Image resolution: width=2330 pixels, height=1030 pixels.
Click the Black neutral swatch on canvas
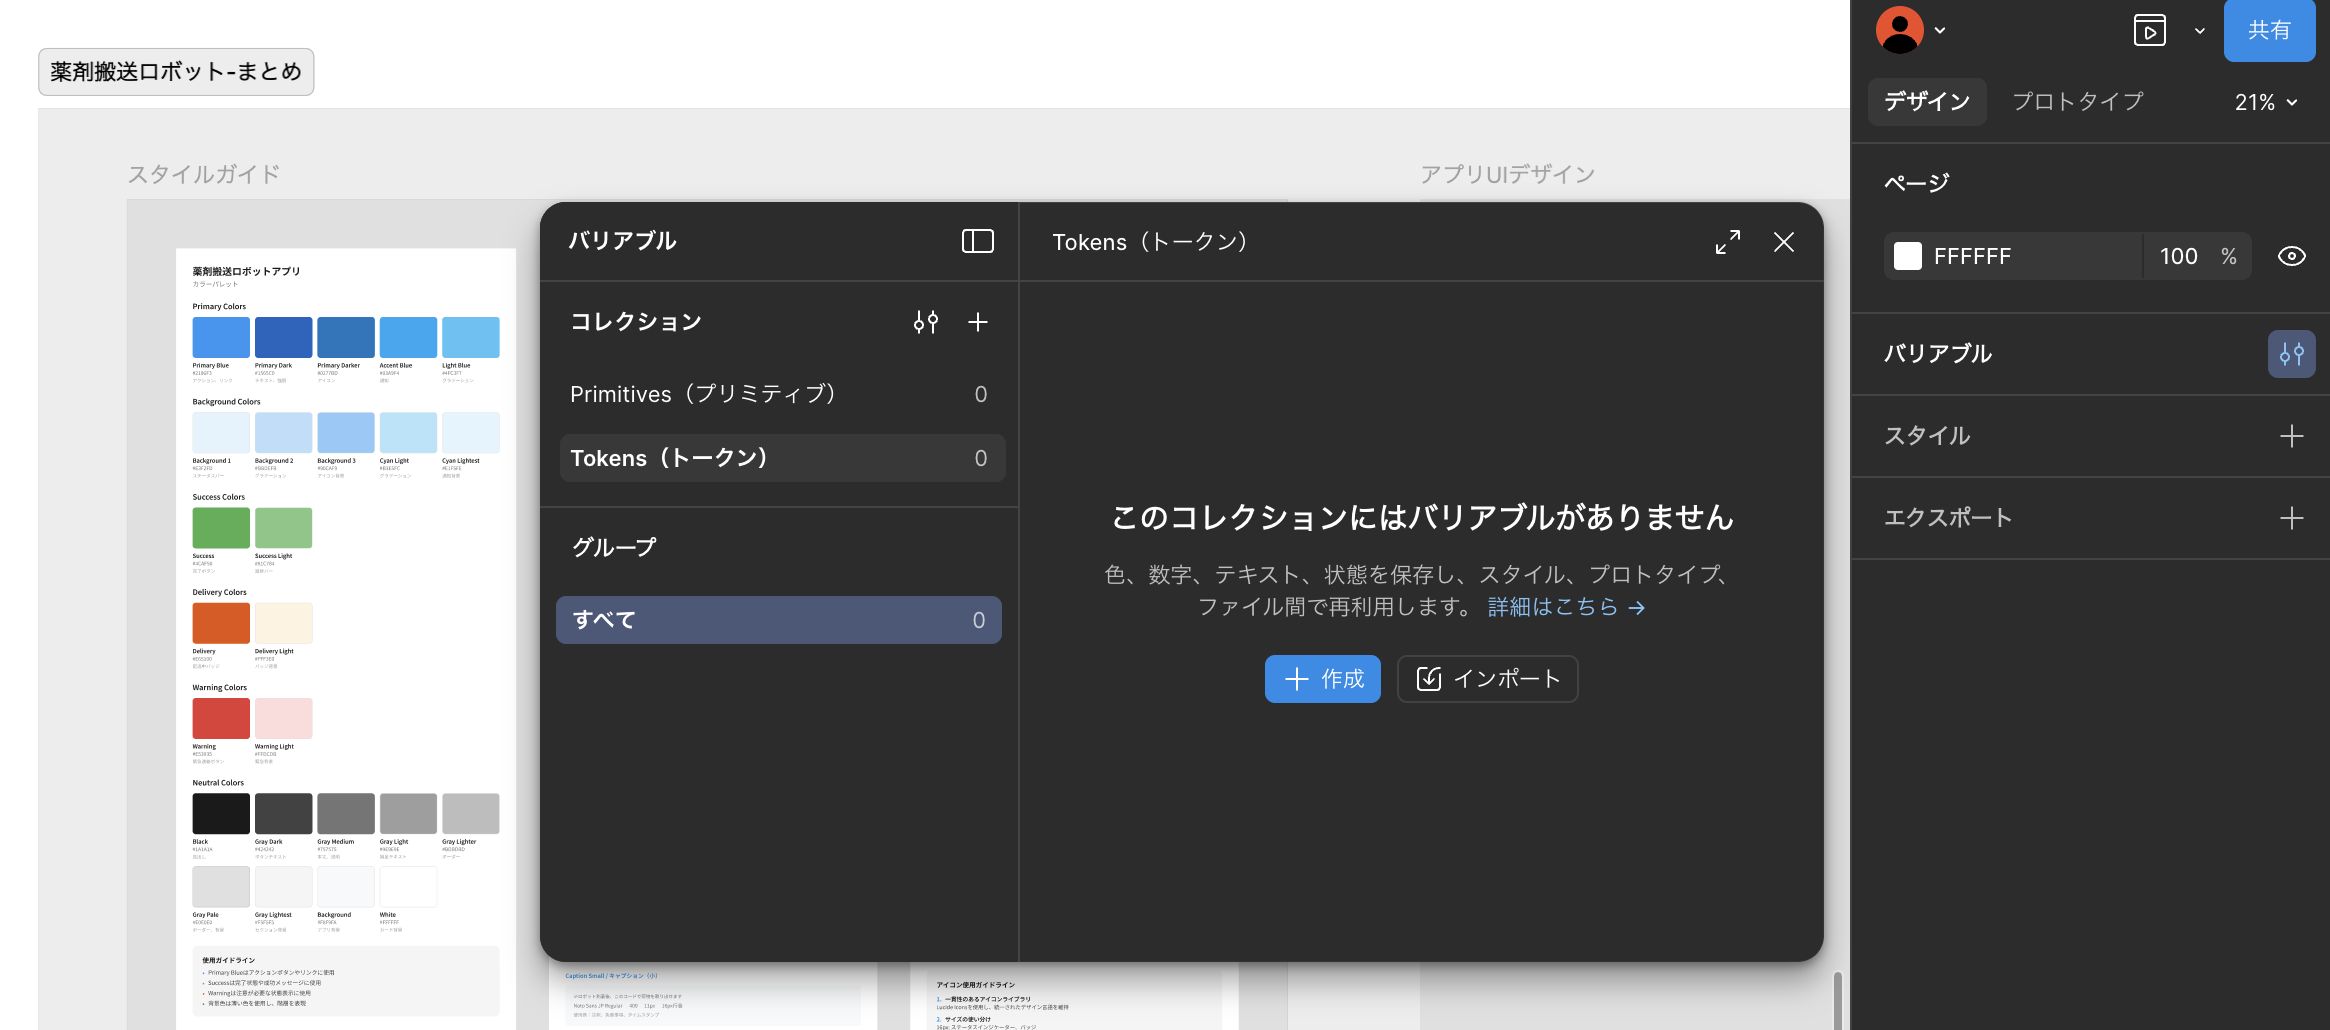pyautogui.click(x=221, y=814)
